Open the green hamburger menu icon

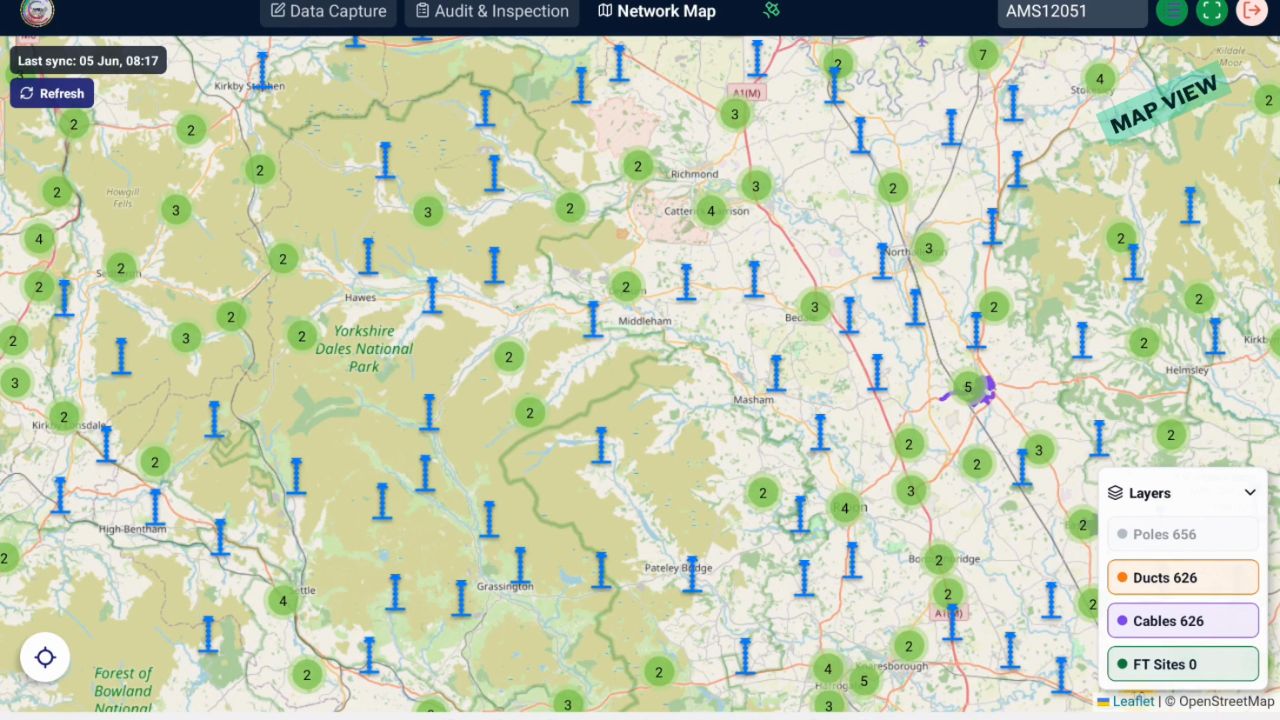point(1172,11)
